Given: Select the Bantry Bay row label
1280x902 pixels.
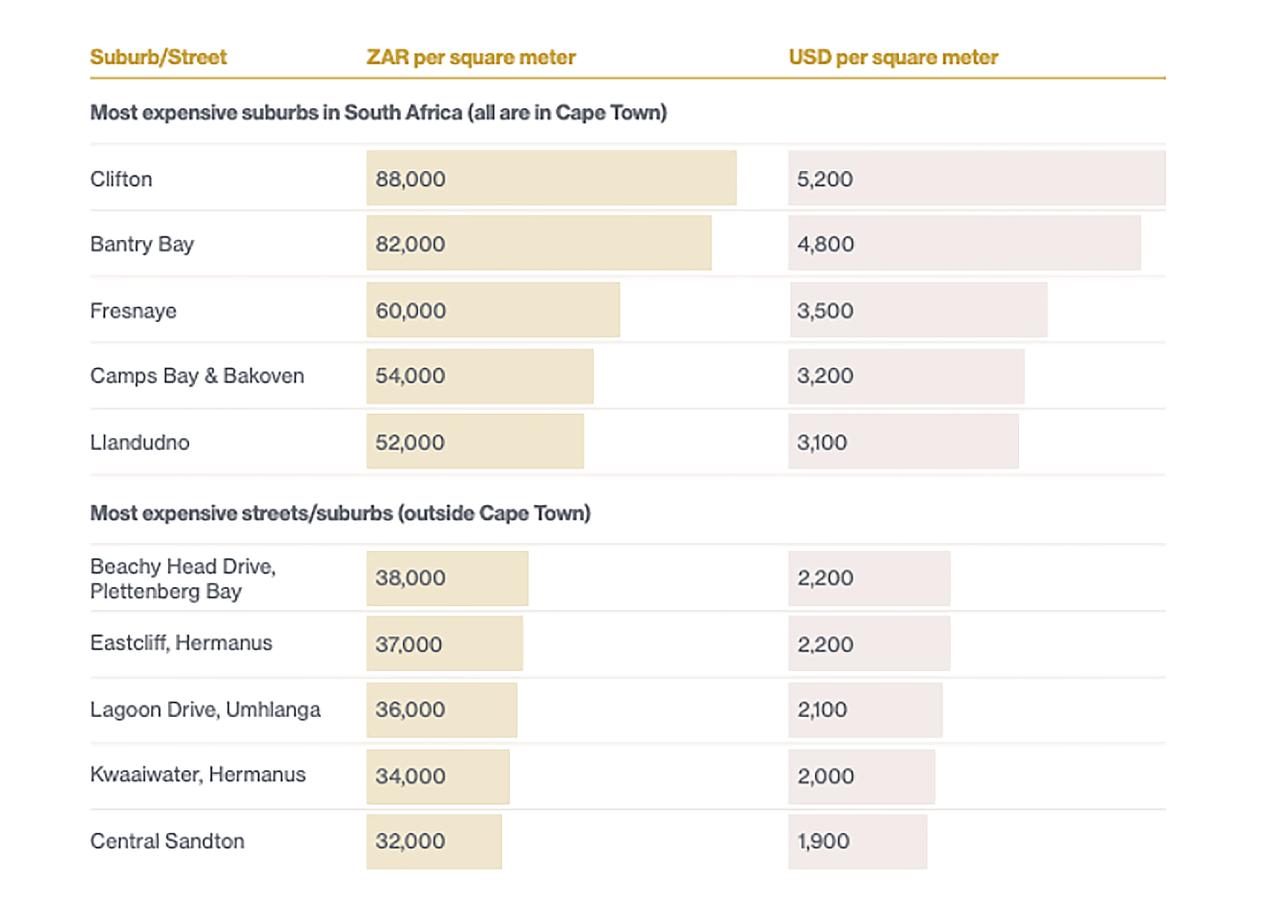Looking at the screenshot, I should pyautogui.click(x=142, y=244).
